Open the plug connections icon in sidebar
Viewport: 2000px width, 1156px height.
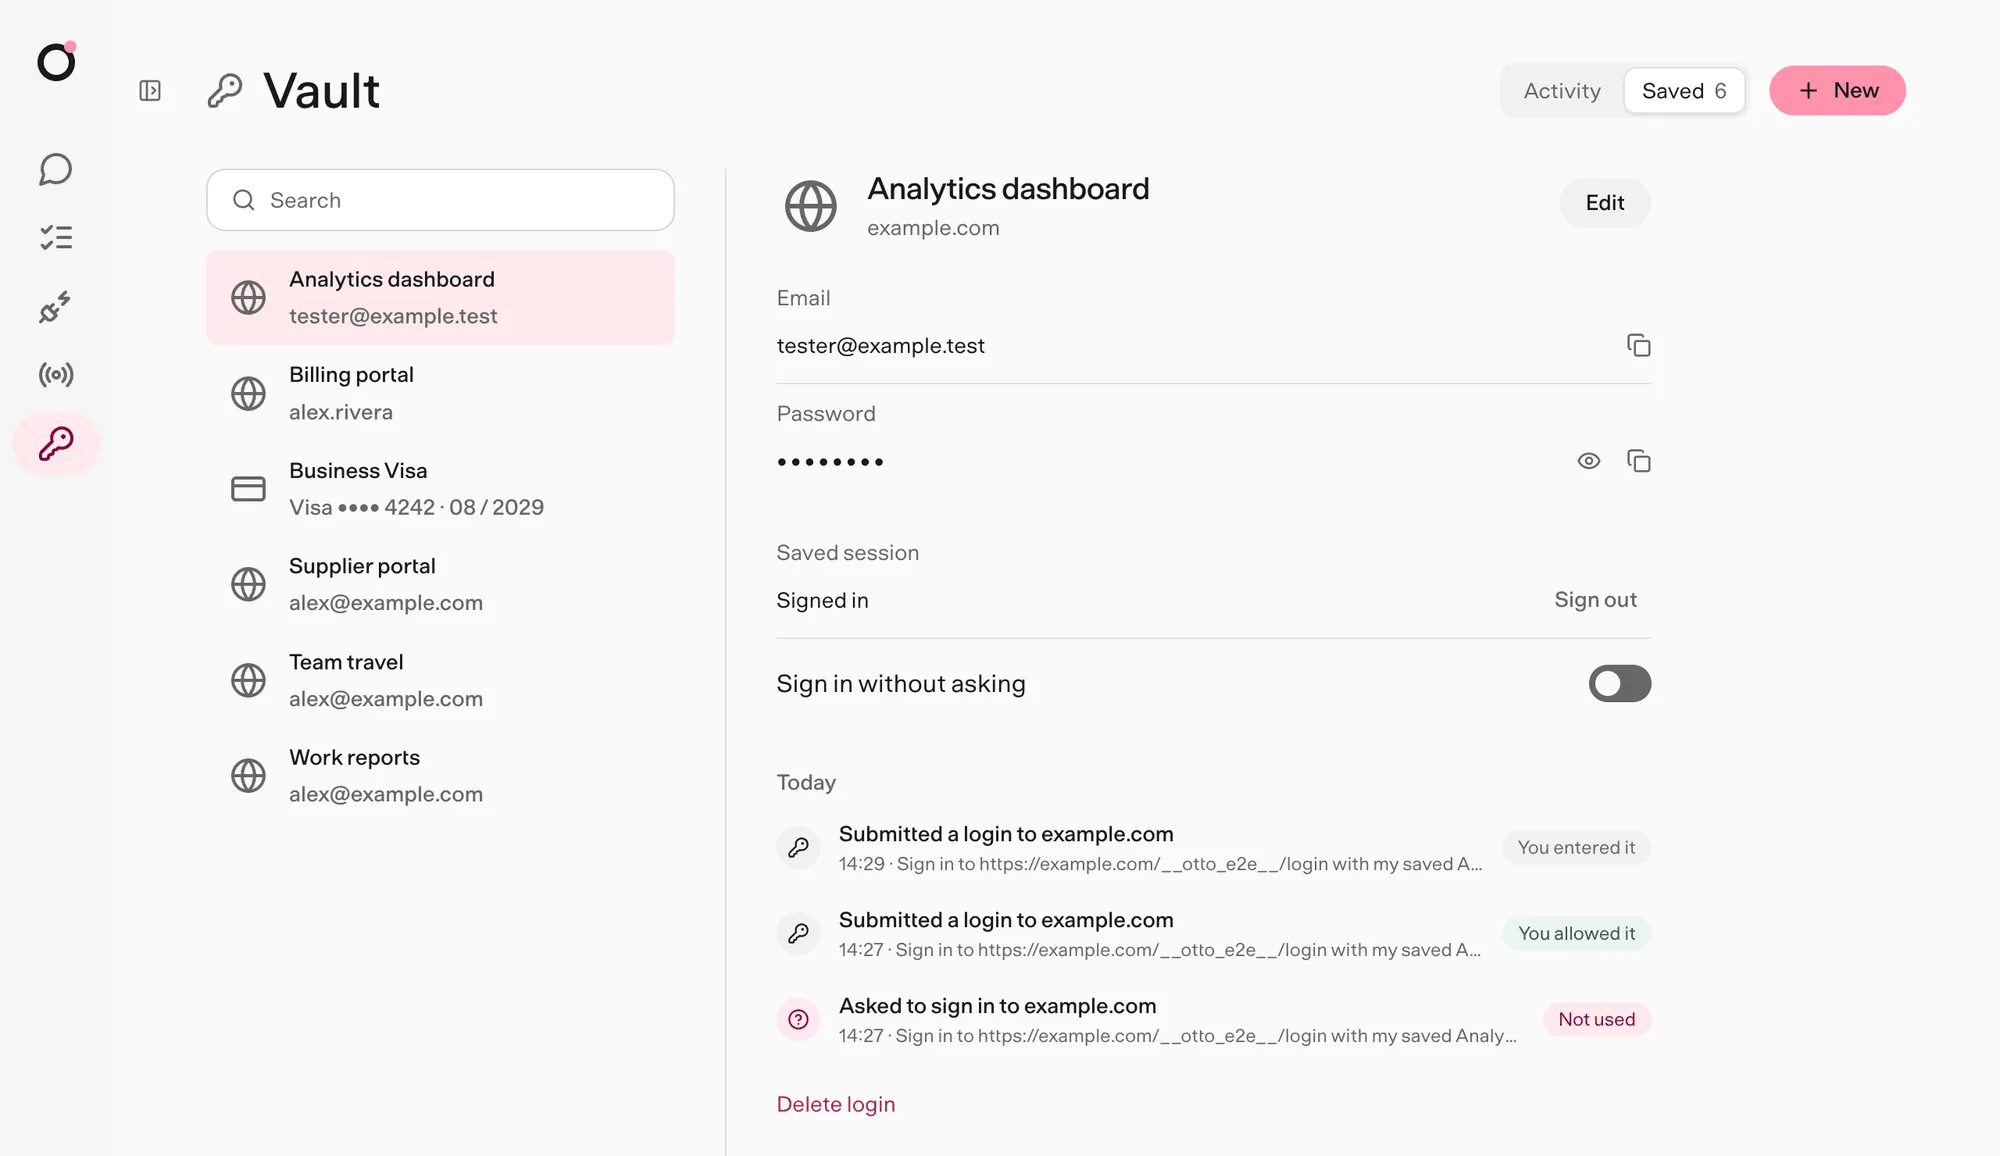point(56,307)
